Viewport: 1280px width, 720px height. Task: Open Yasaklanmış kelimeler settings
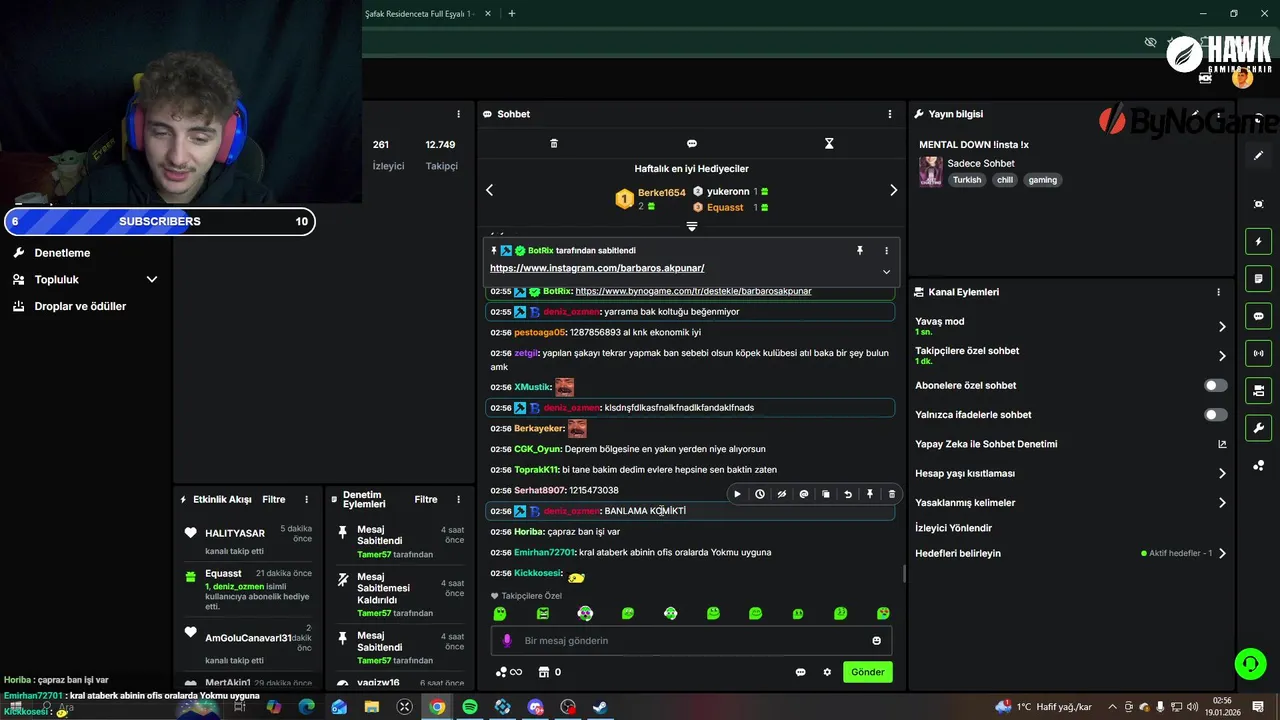1072,503
